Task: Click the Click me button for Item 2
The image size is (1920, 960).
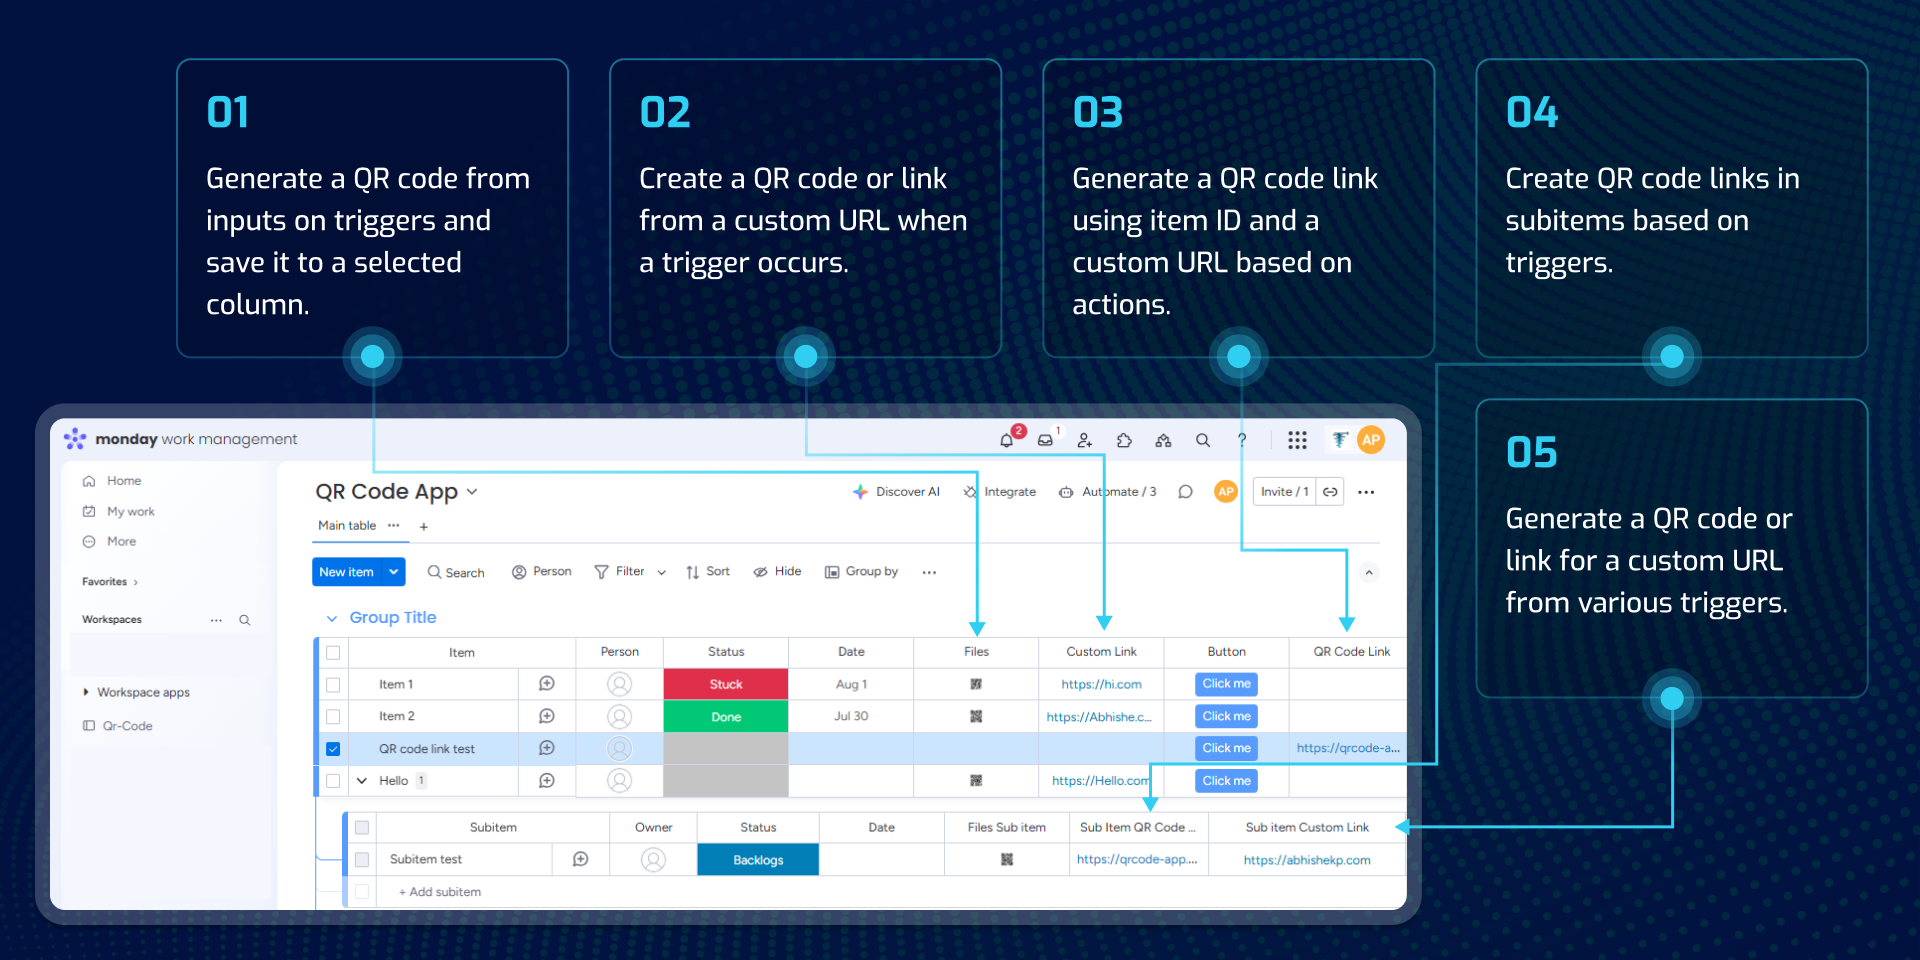Action: pos(1226,717)
